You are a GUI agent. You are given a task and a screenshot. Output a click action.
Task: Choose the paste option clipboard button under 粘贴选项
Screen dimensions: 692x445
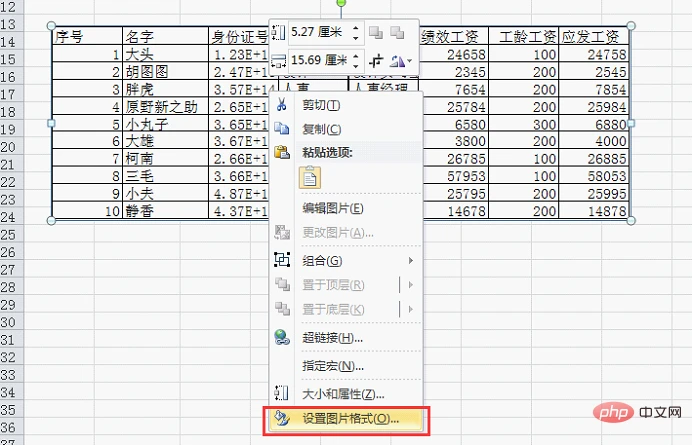pyautogui.click(x=310, y=177)
